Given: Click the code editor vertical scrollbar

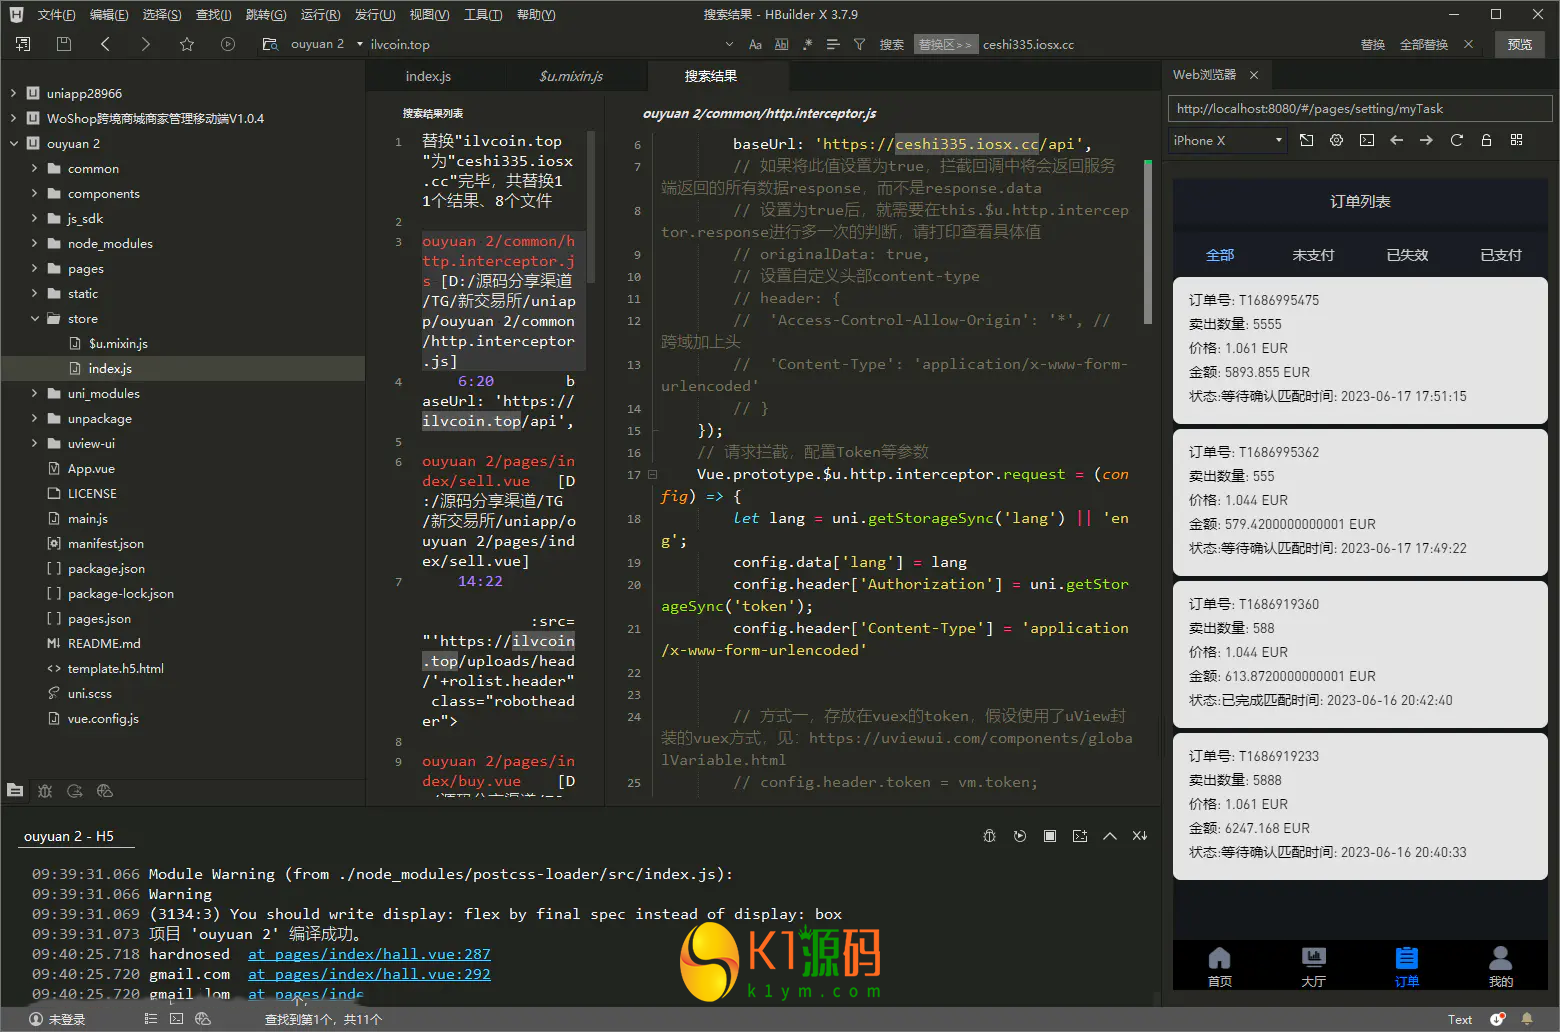Looking at the screenshot, I should tap(1147, 240).
